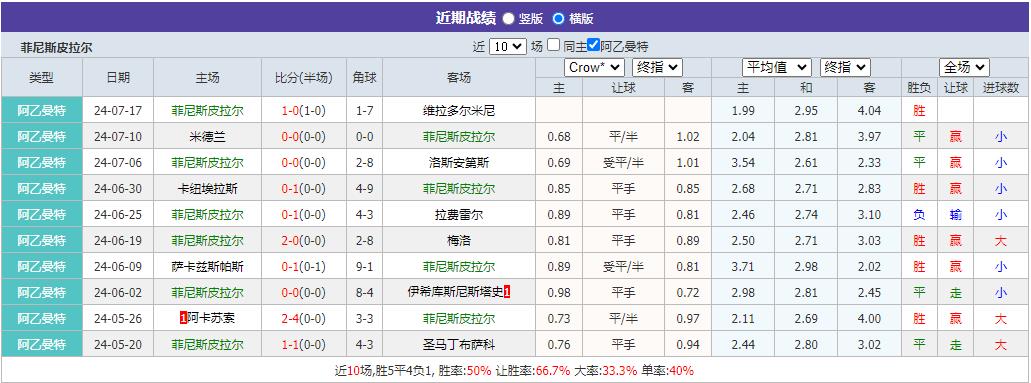Click the 角球 column header
This screenshot has height=383, width=1031.
364,78
